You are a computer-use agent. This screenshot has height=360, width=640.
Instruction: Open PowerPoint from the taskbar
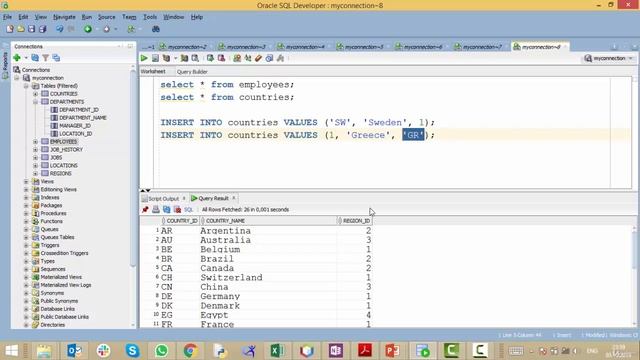point(393,351)
